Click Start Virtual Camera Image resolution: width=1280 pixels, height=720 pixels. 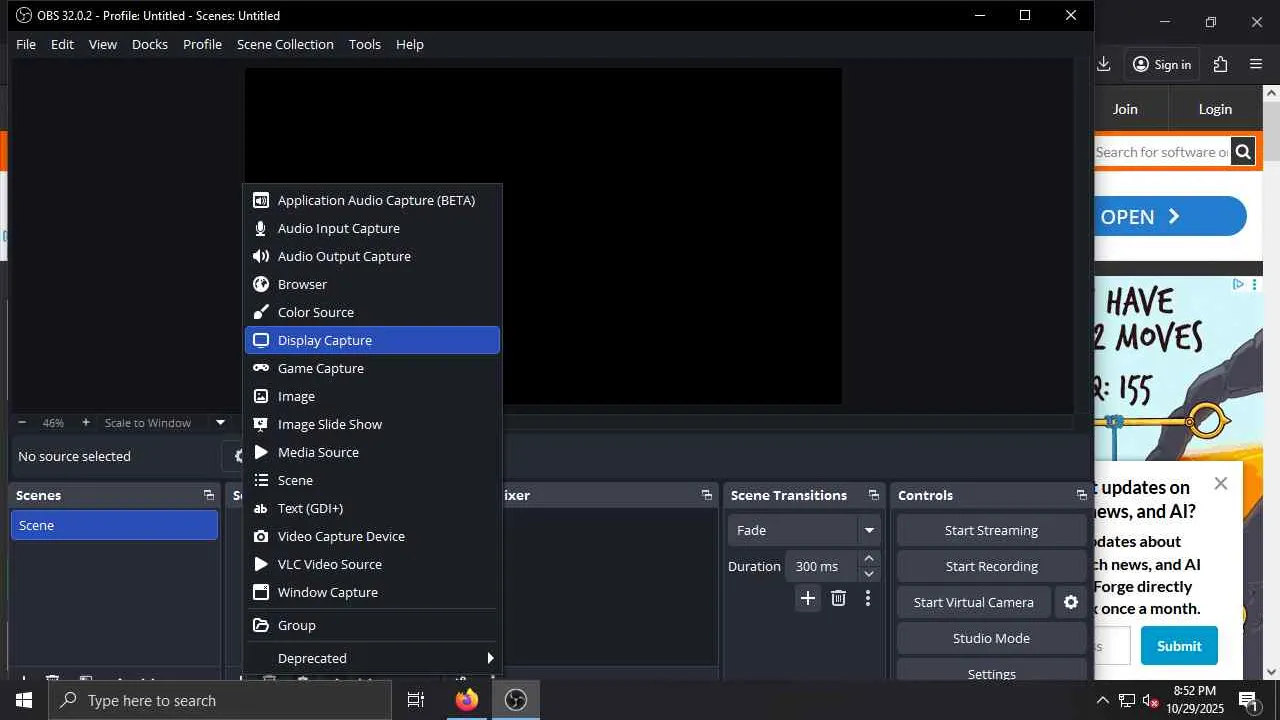974,602
